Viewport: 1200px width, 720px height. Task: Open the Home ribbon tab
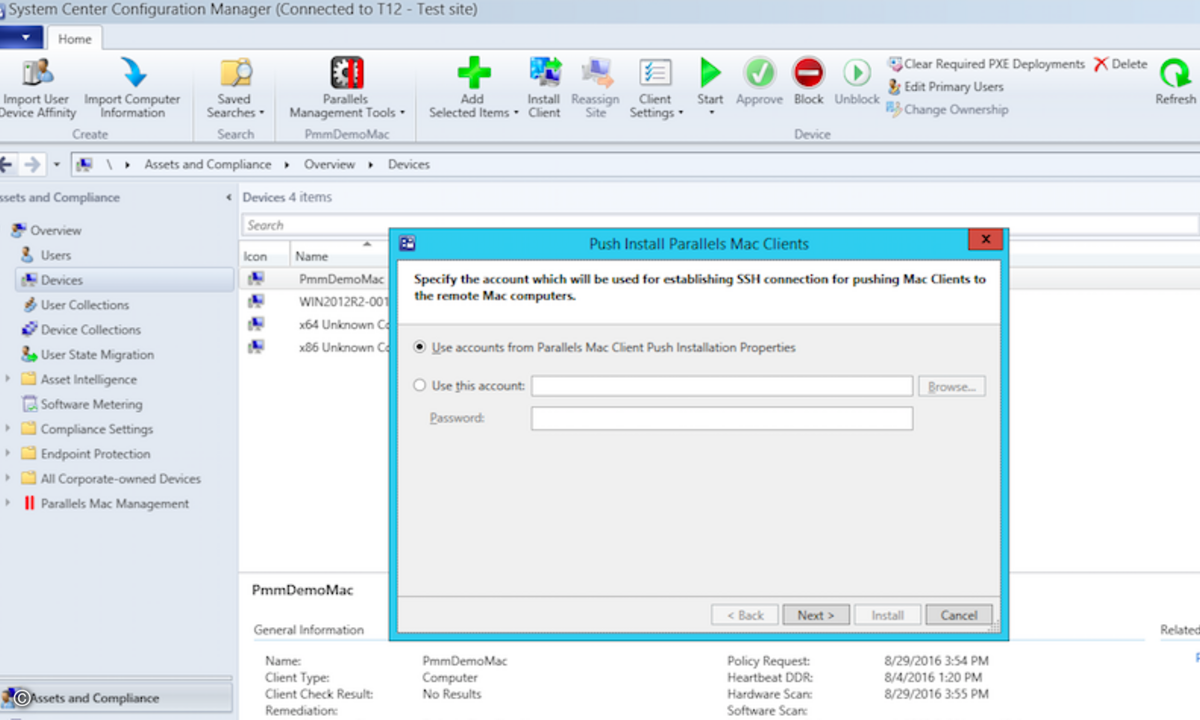click(75, 39)
